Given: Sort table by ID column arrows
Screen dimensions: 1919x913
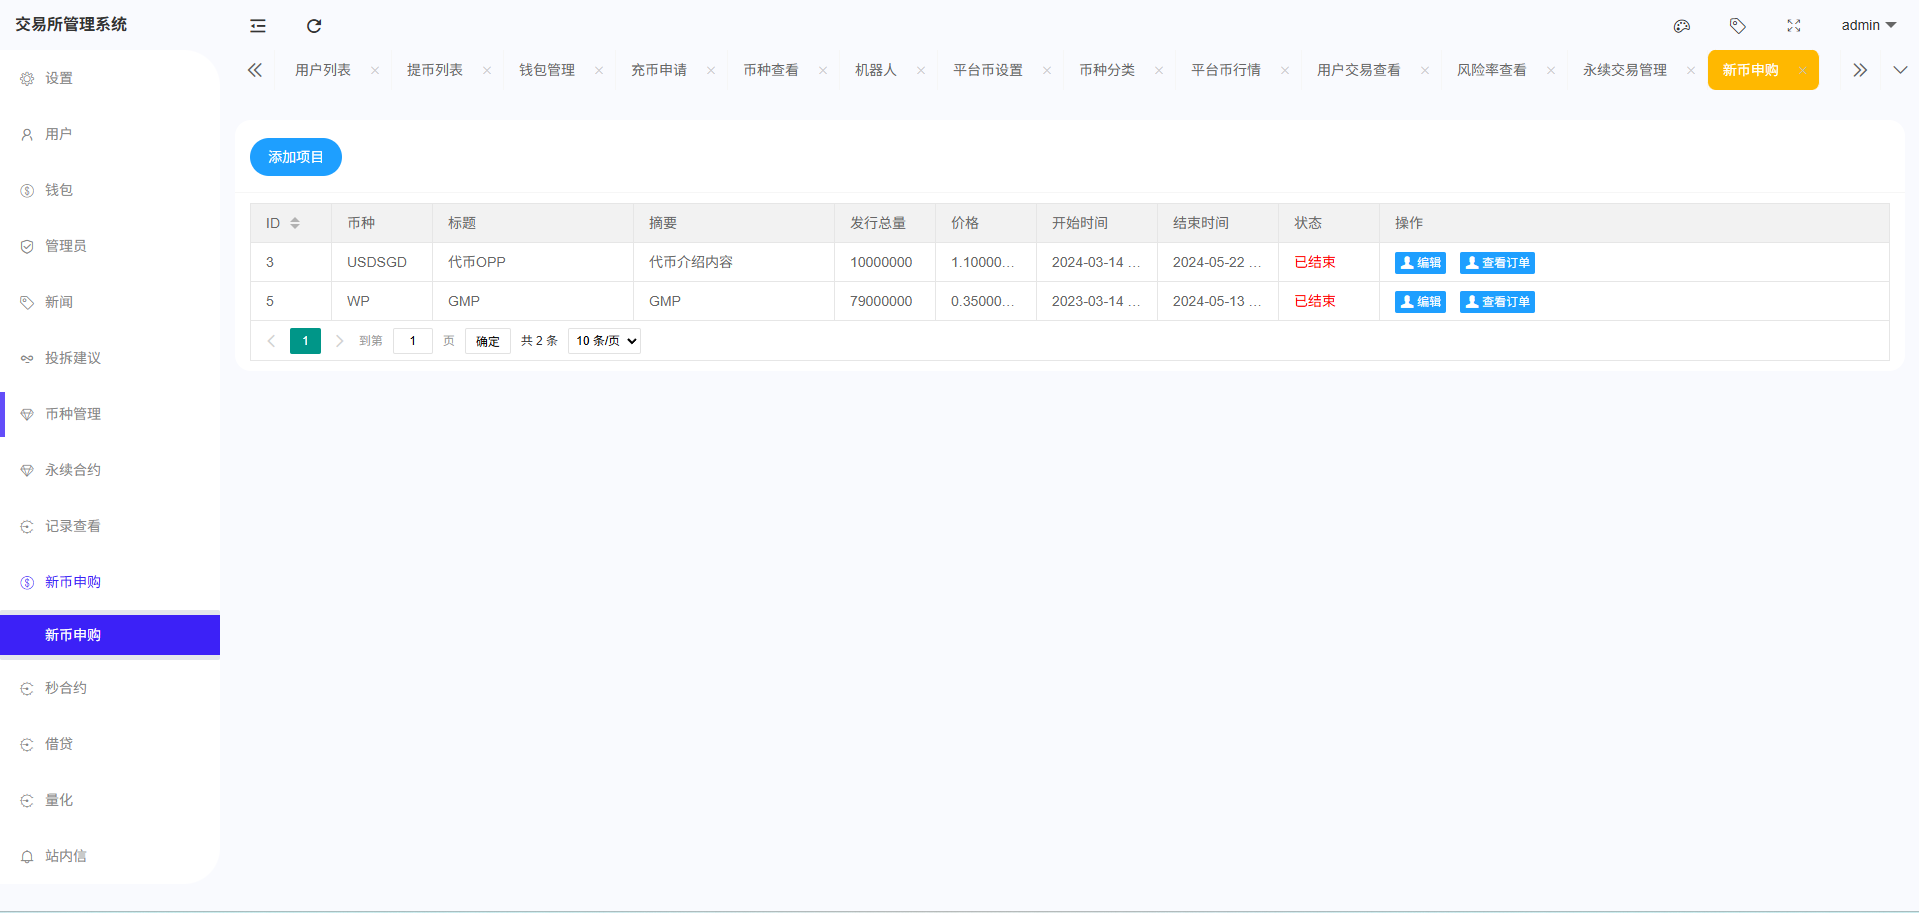Looking at the screenshot, I should pos(295,223).
